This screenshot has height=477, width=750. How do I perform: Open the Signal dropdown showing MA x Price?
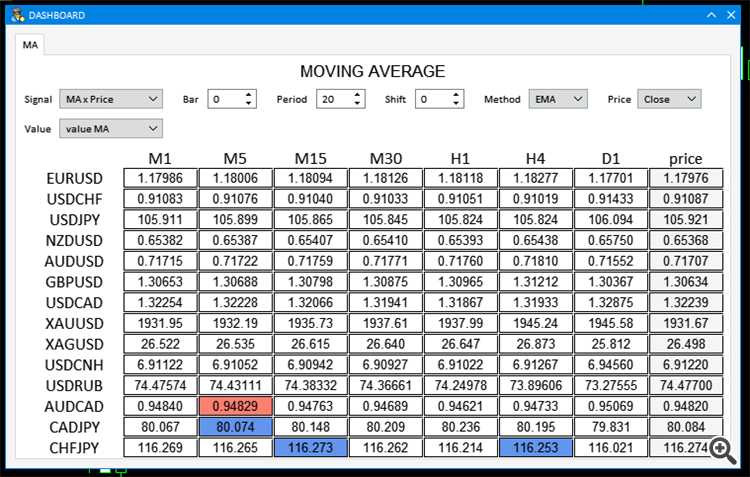pos(111,99)
